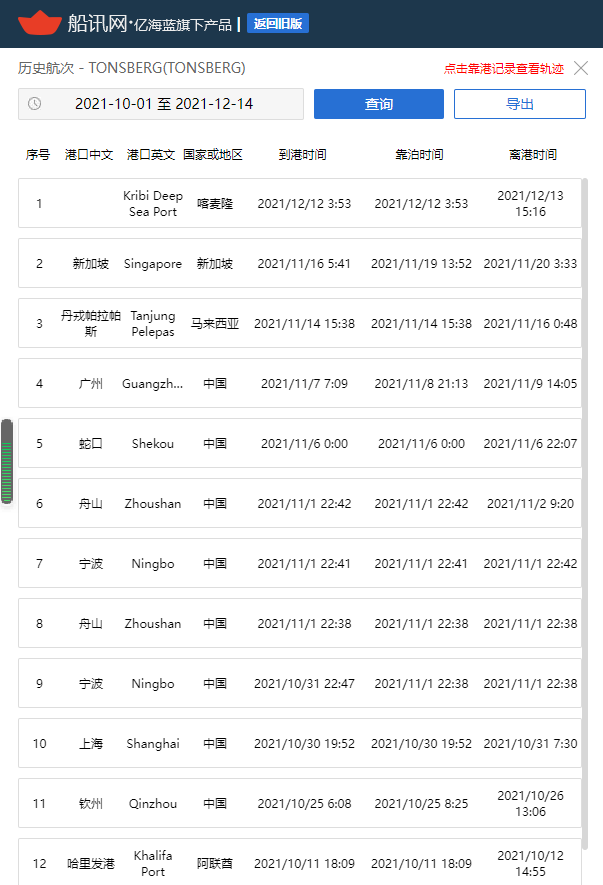
Task: Click the 离港时间 column header
Action: click(533, 155)
